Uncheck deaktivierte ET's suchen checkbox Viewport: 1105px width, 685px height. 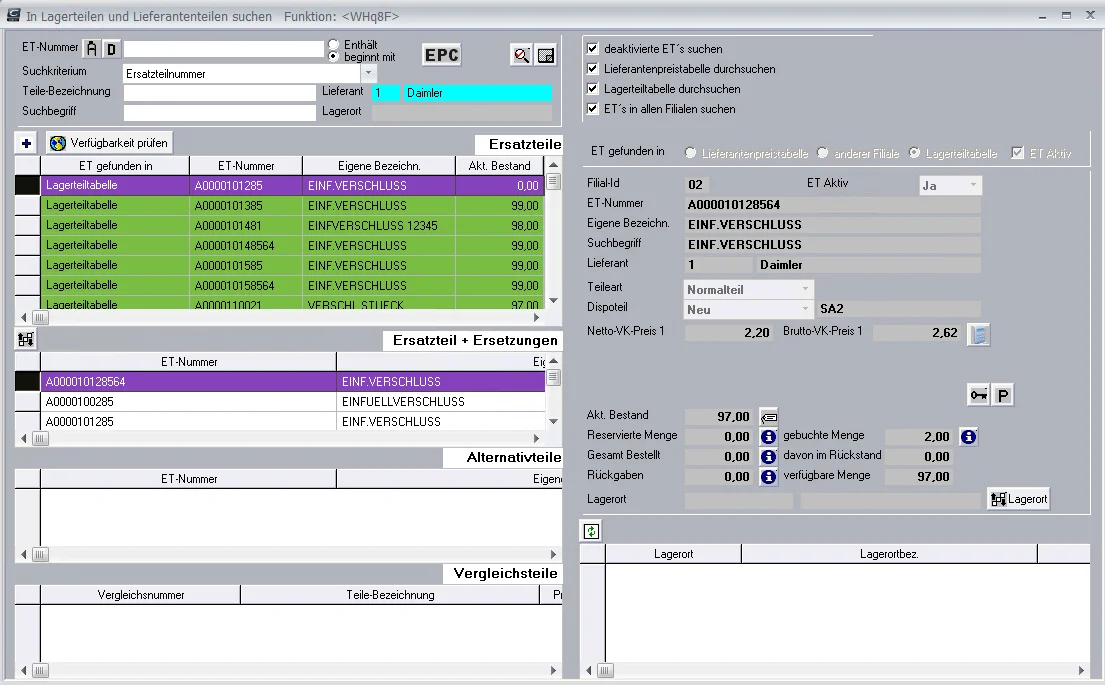pos(593,49)
